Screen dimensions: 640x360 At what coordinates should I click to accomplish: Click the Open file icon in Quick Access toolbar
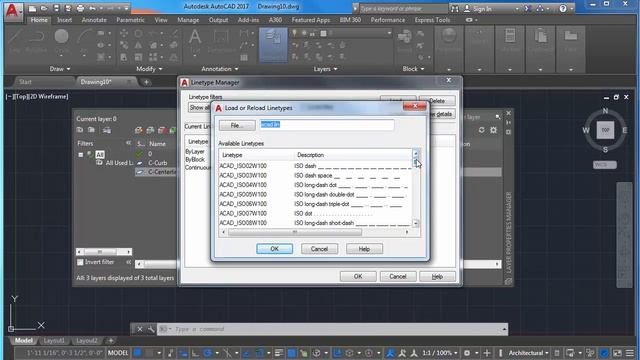click(44, 8)
